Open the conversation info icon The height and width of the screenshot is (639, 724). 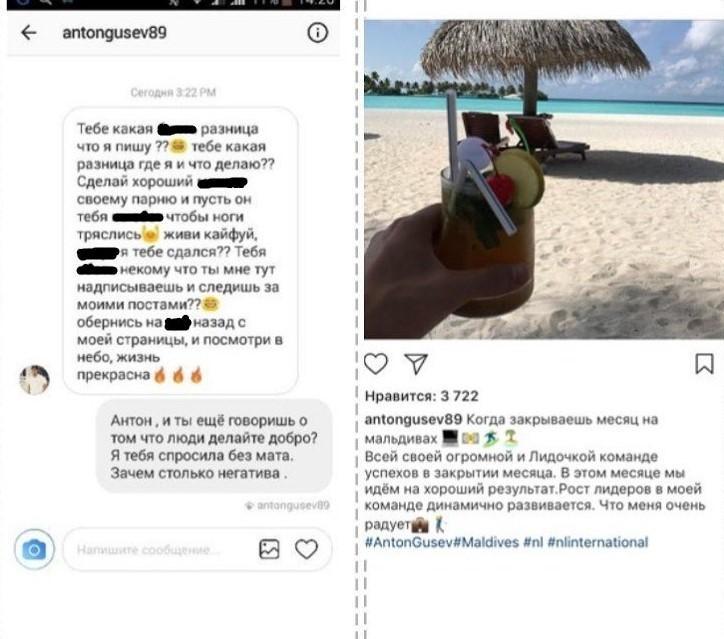pos(317,33)
